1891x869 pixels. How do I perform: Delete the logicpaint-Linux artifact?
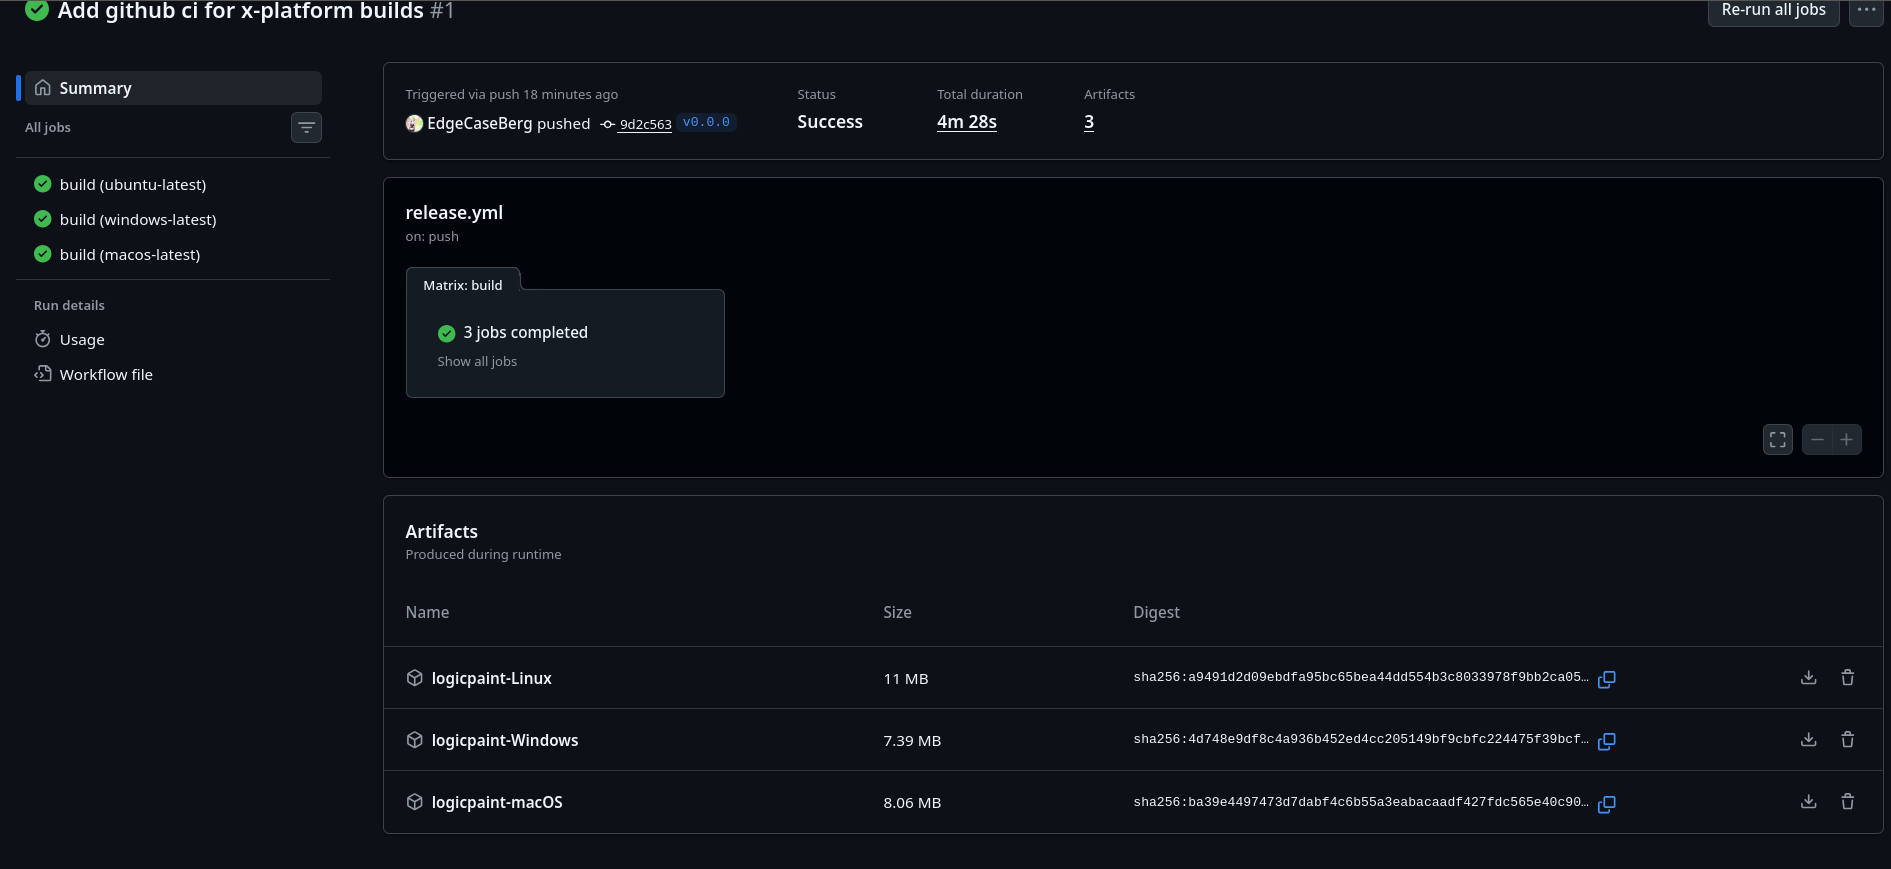(x=1847, y=678)
